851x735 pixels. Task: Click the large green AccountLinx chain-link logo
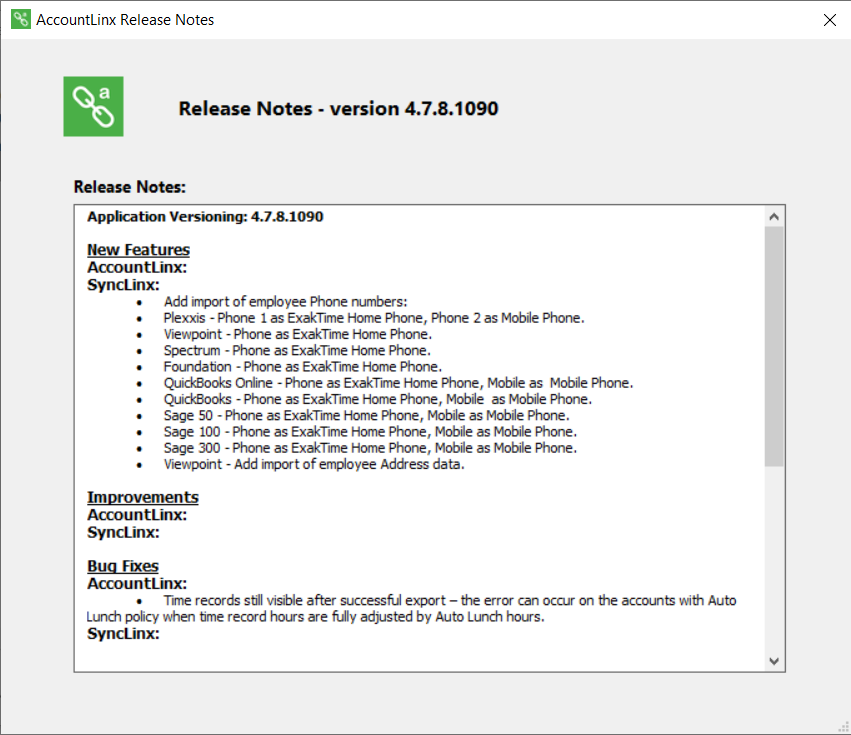[x=93, y=106]
